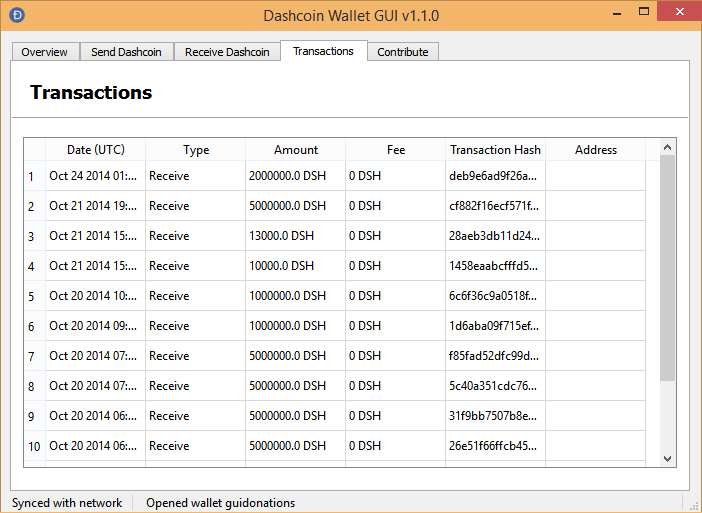
Task: Click the Address column header
Action: click(x=595, y=150)
